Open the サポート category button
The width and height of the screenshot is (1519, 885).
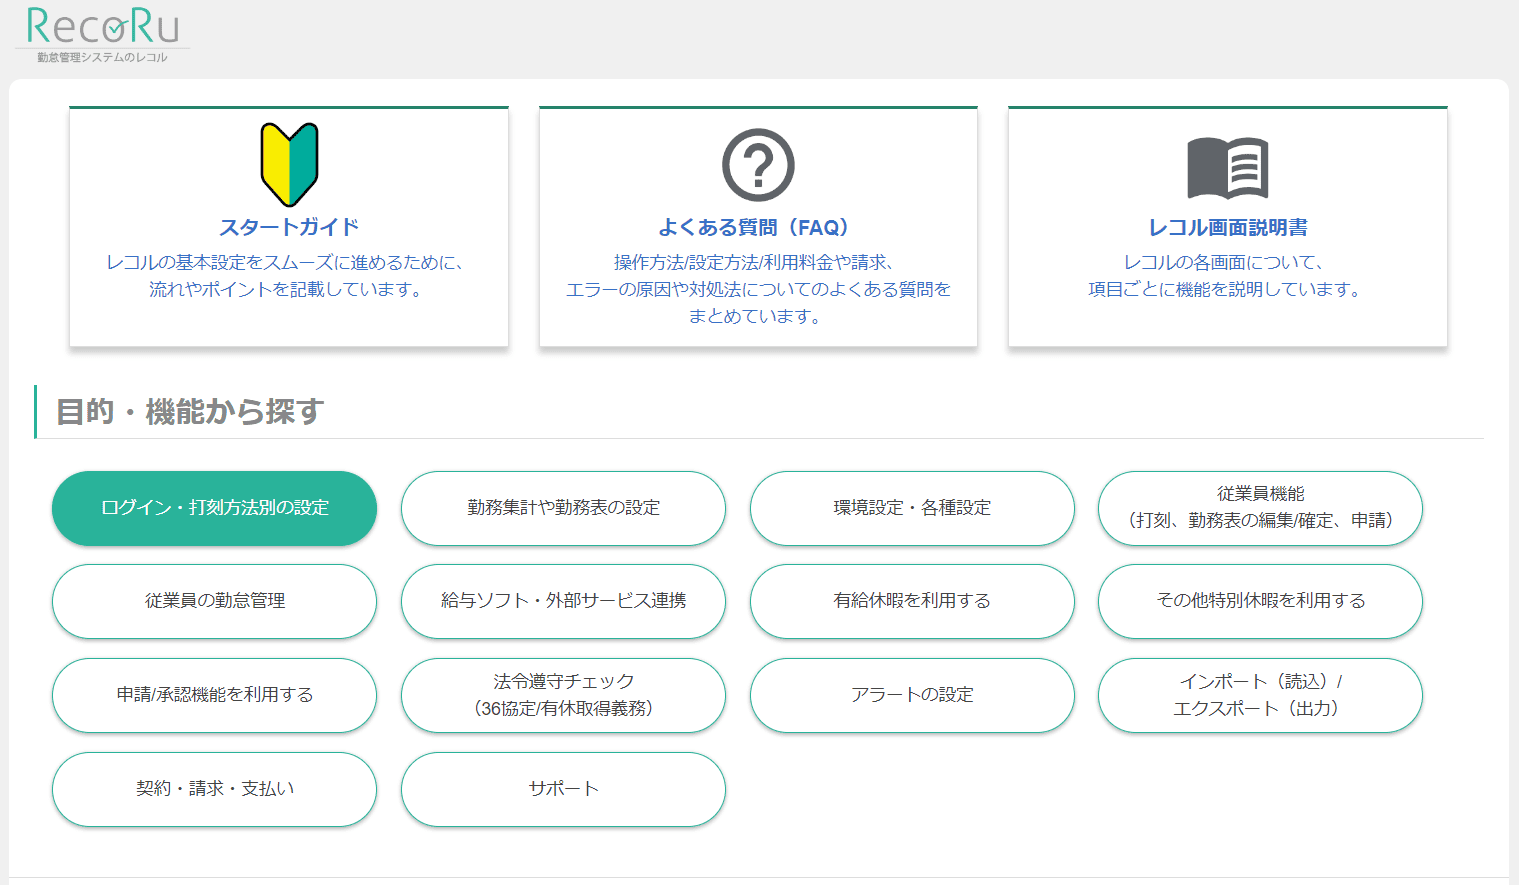(563, 789)
